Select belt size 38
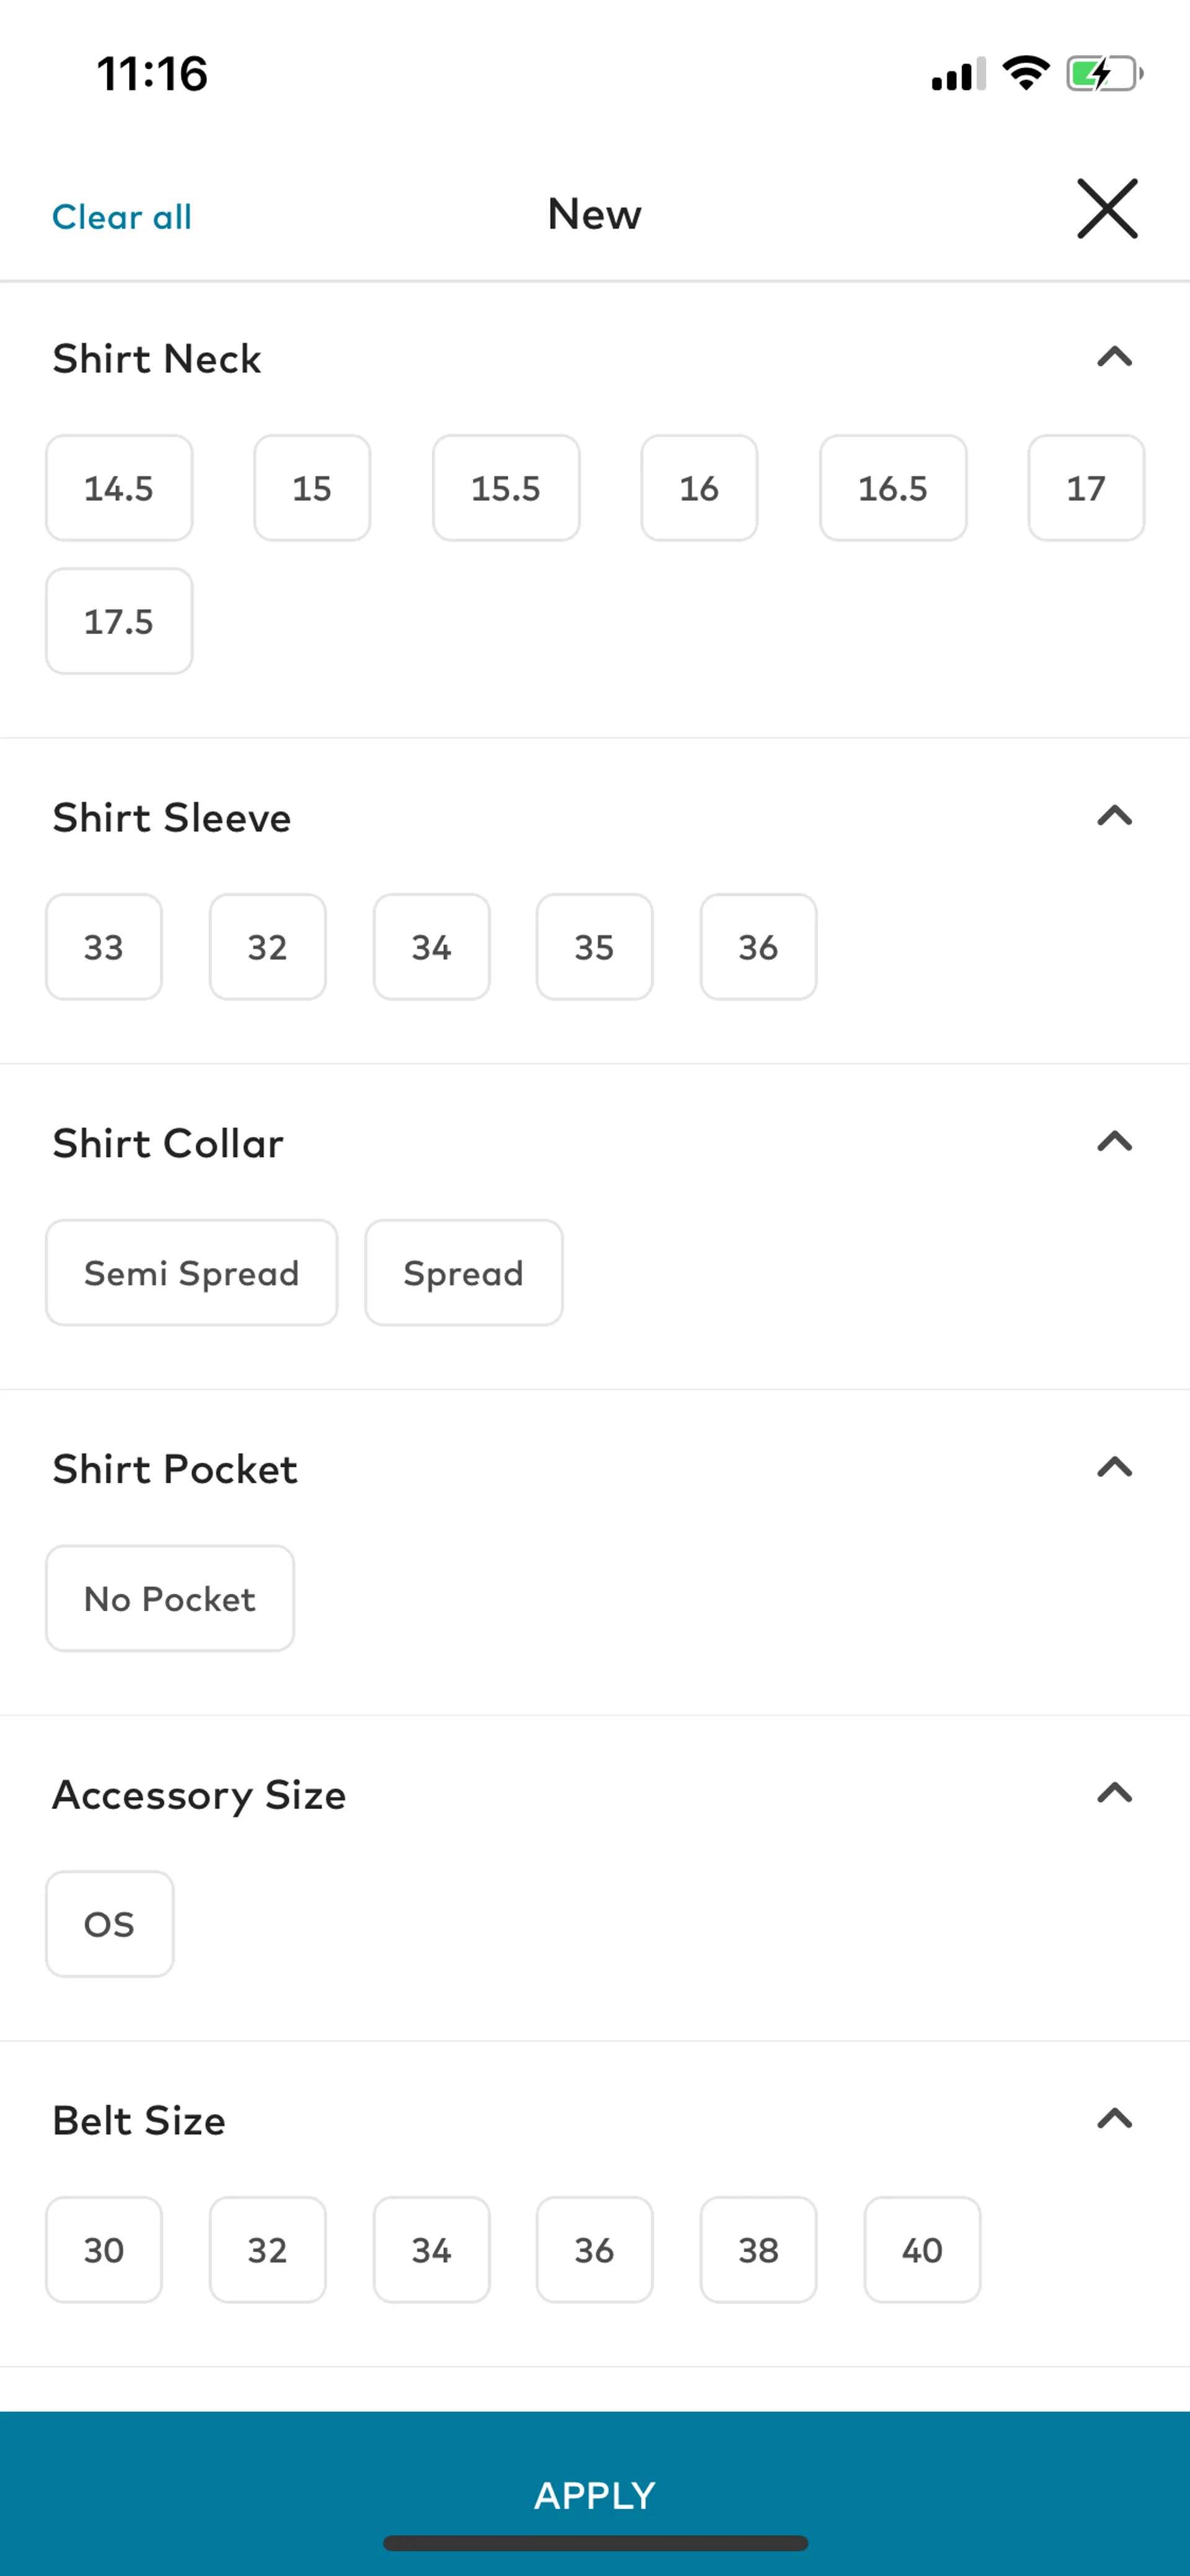 (758, 2250)
